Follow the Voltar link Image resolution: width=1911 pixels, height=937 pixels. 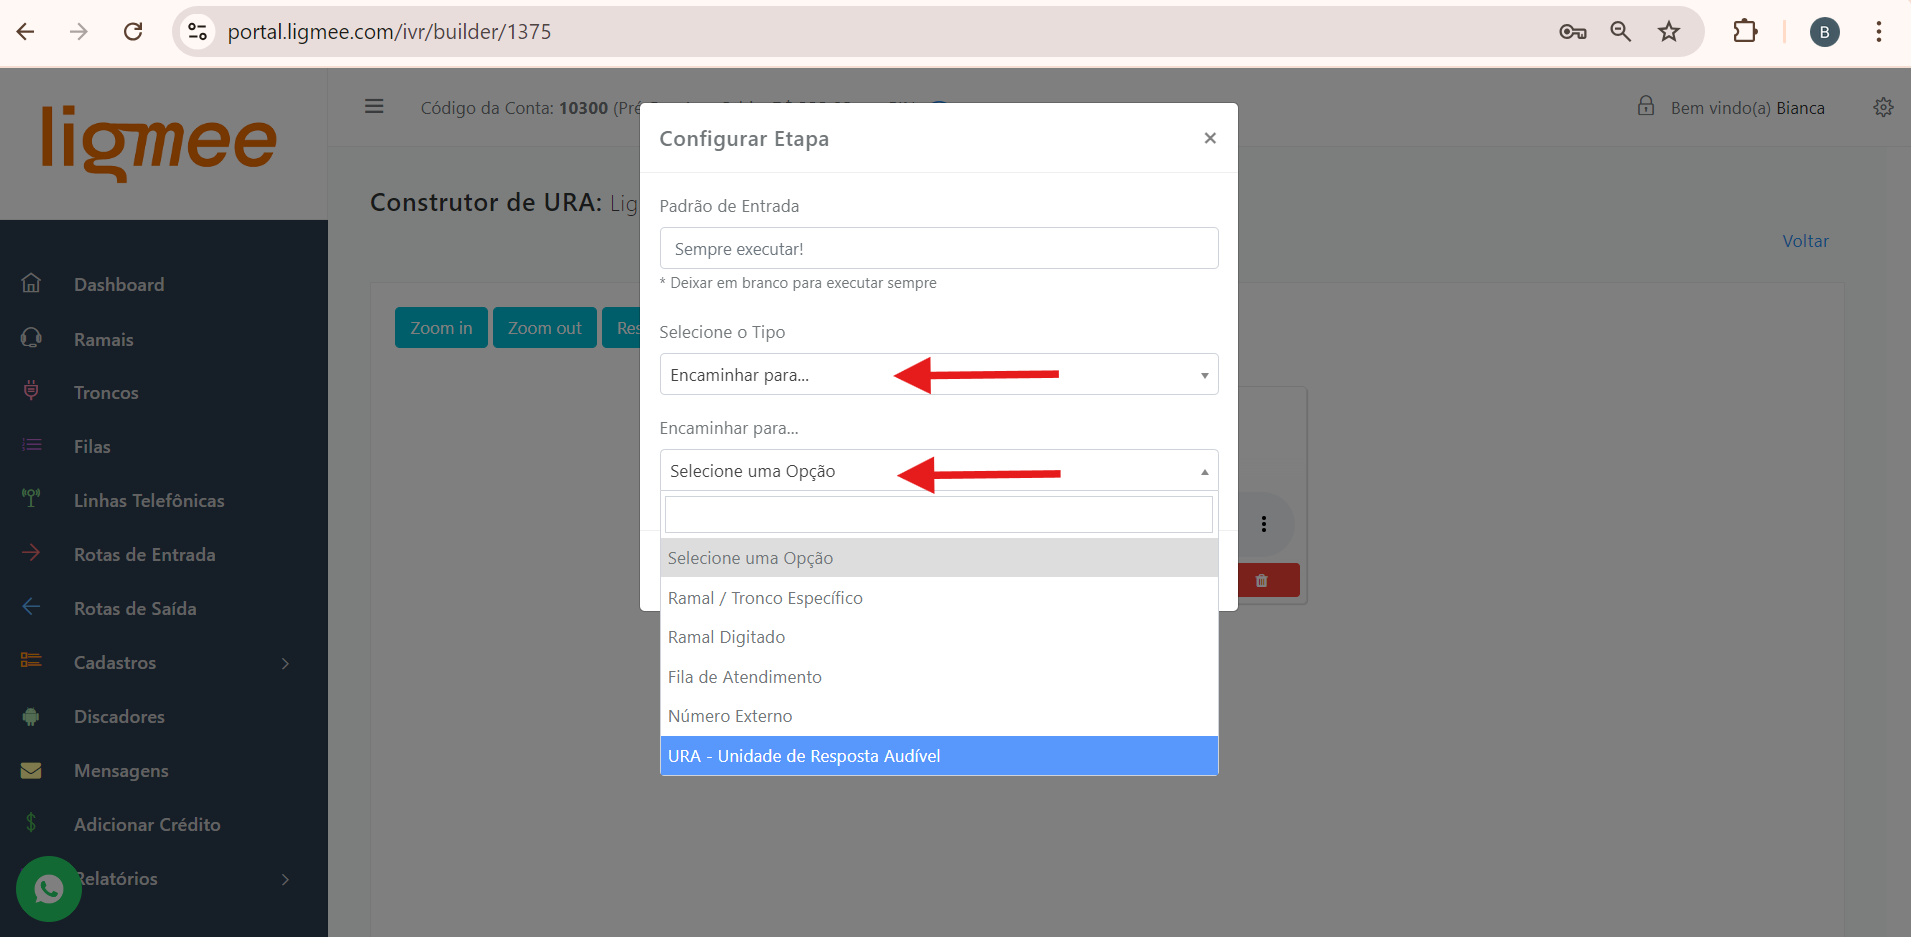(x=1804, y=241)
